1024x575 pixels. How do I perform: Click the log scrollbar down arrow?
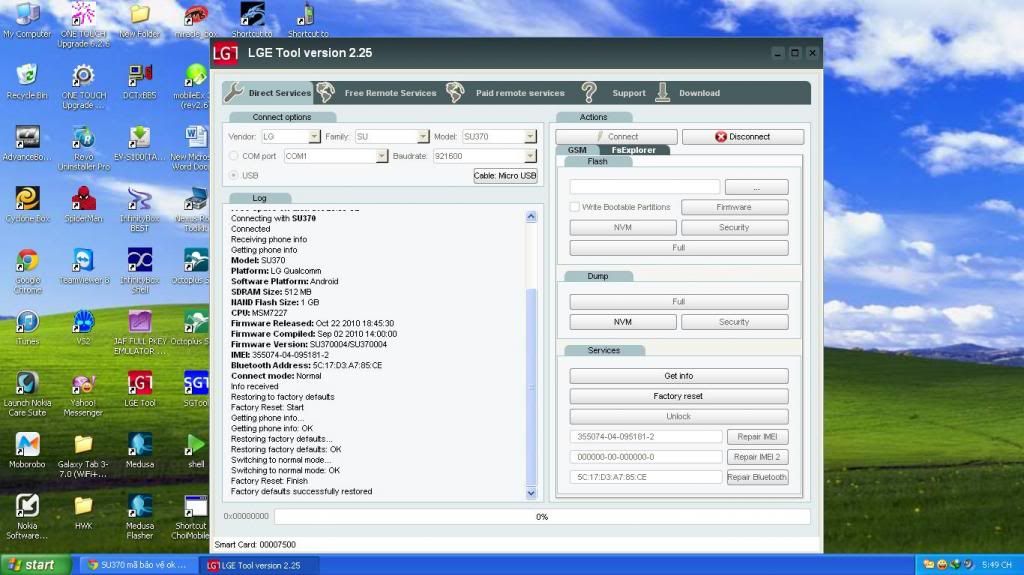(531, 493)
